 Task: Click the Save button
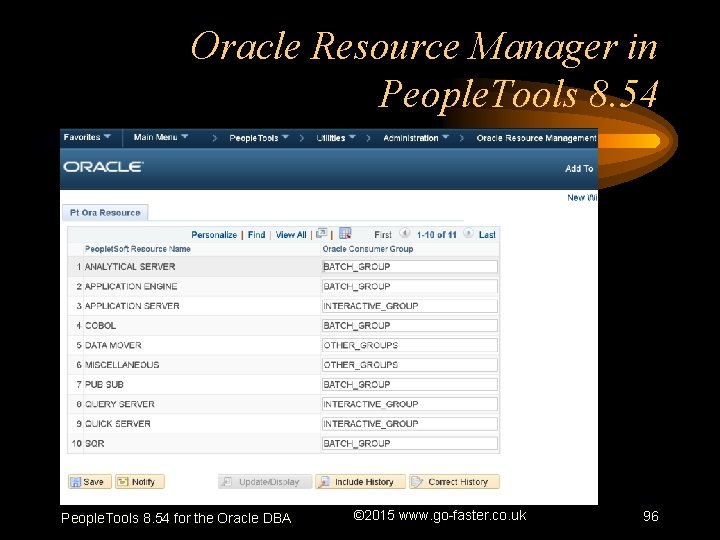(x=90, y=482)
